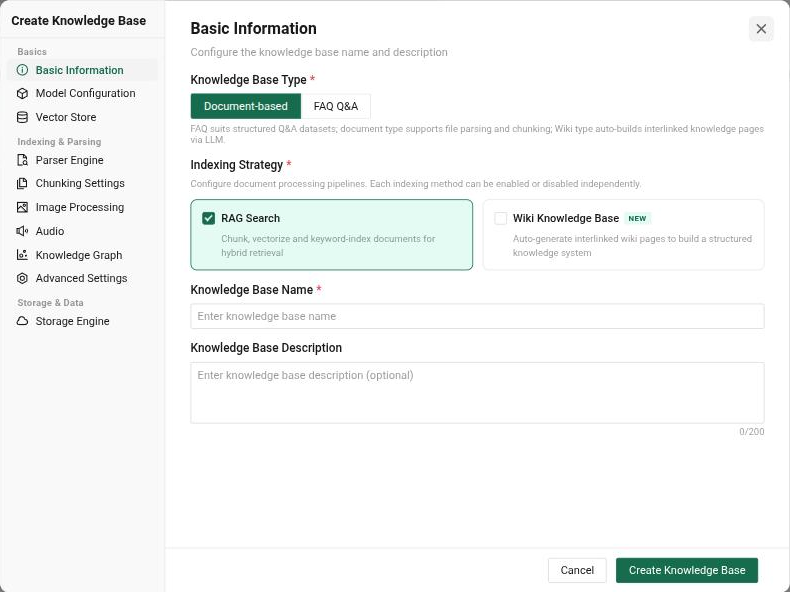This screenshot has height=592, width=790.
Task: Click the Indexing Strategy label
Action: 237,165
